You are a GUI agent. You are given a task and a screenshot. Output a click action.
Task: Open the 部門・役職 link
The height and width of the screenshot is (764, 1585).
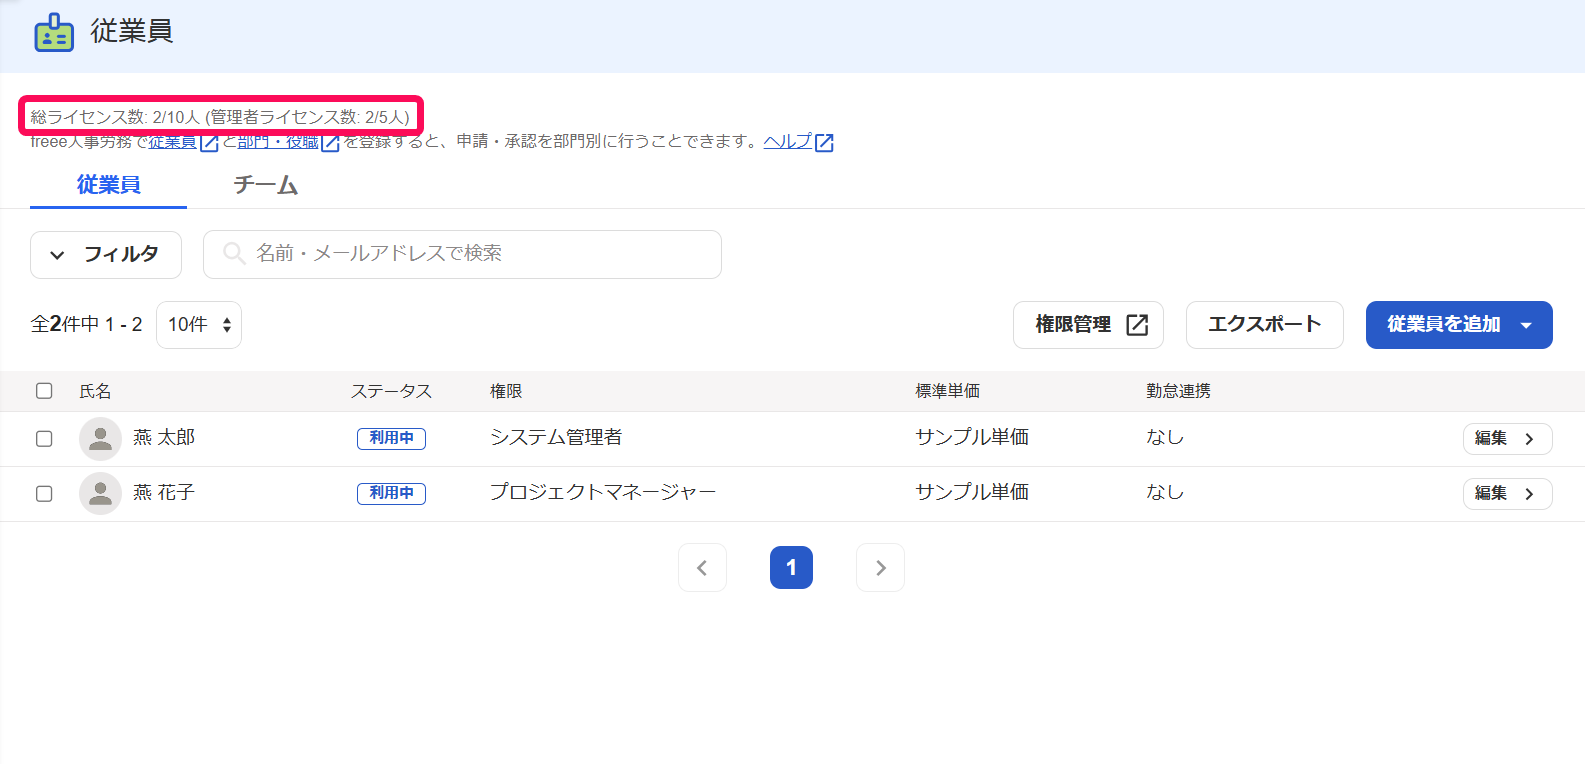click(x=278, y=142)
